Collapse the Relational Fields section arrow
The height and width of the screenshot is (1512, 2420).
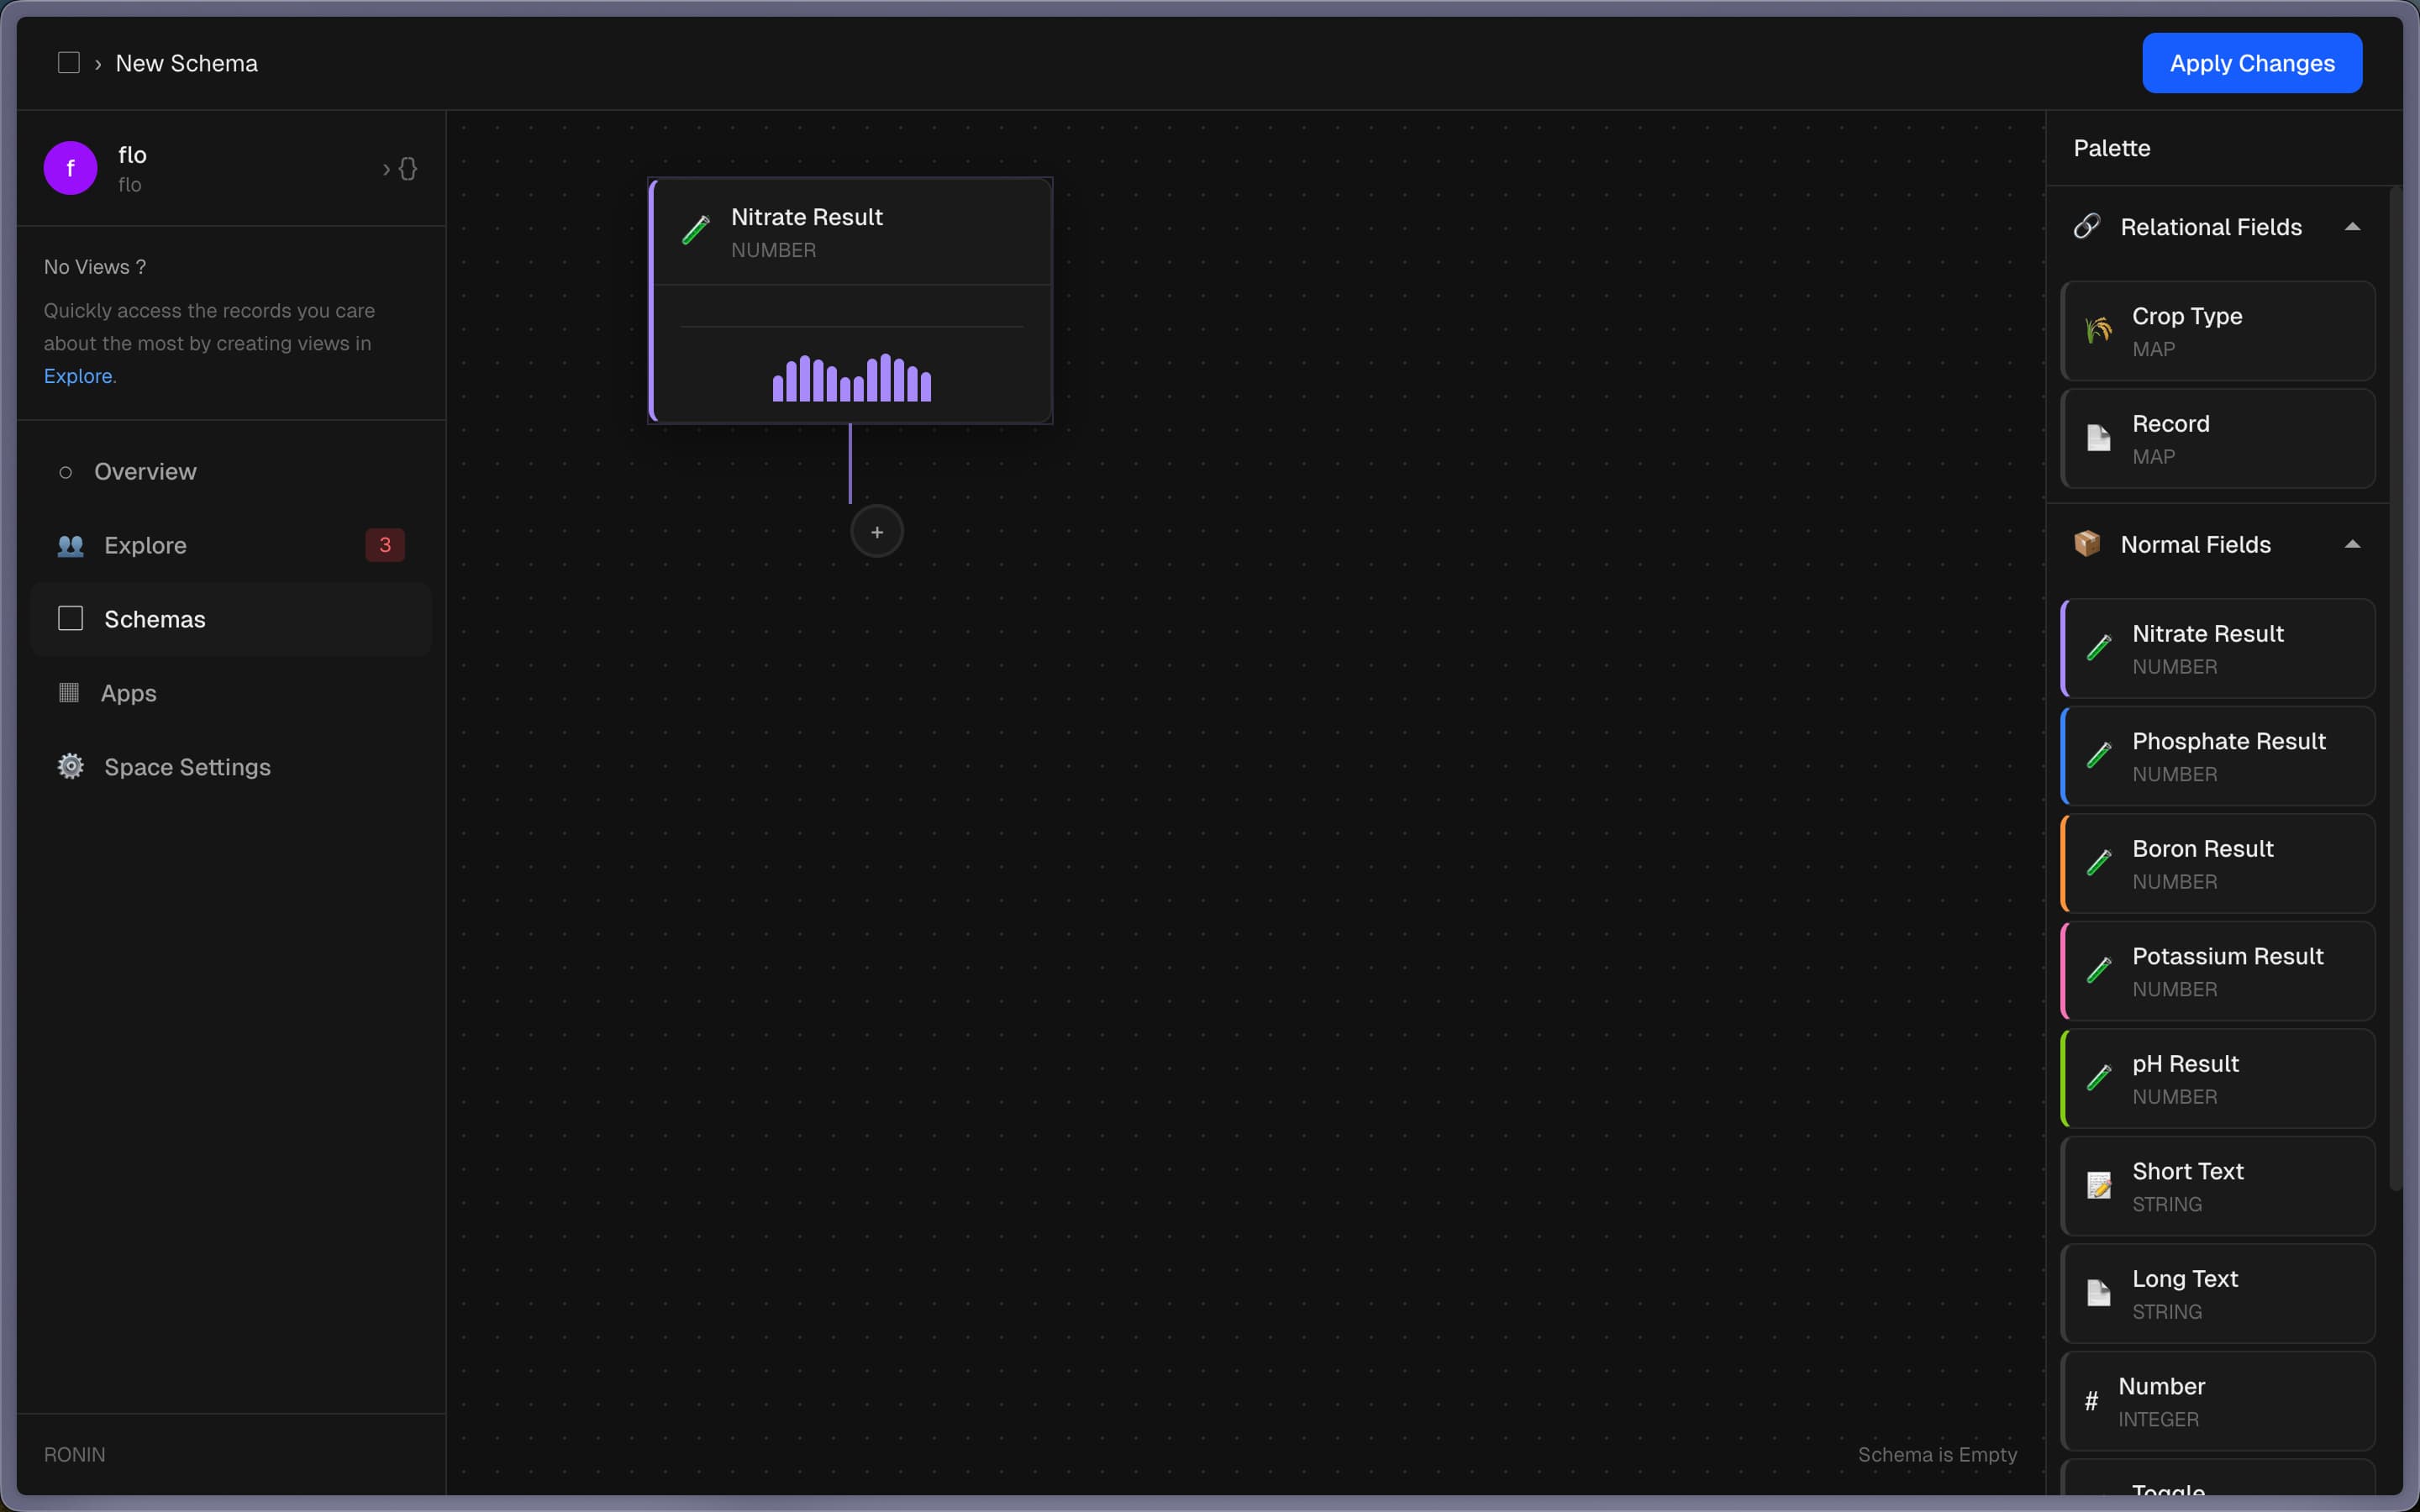pos(2352,227)
